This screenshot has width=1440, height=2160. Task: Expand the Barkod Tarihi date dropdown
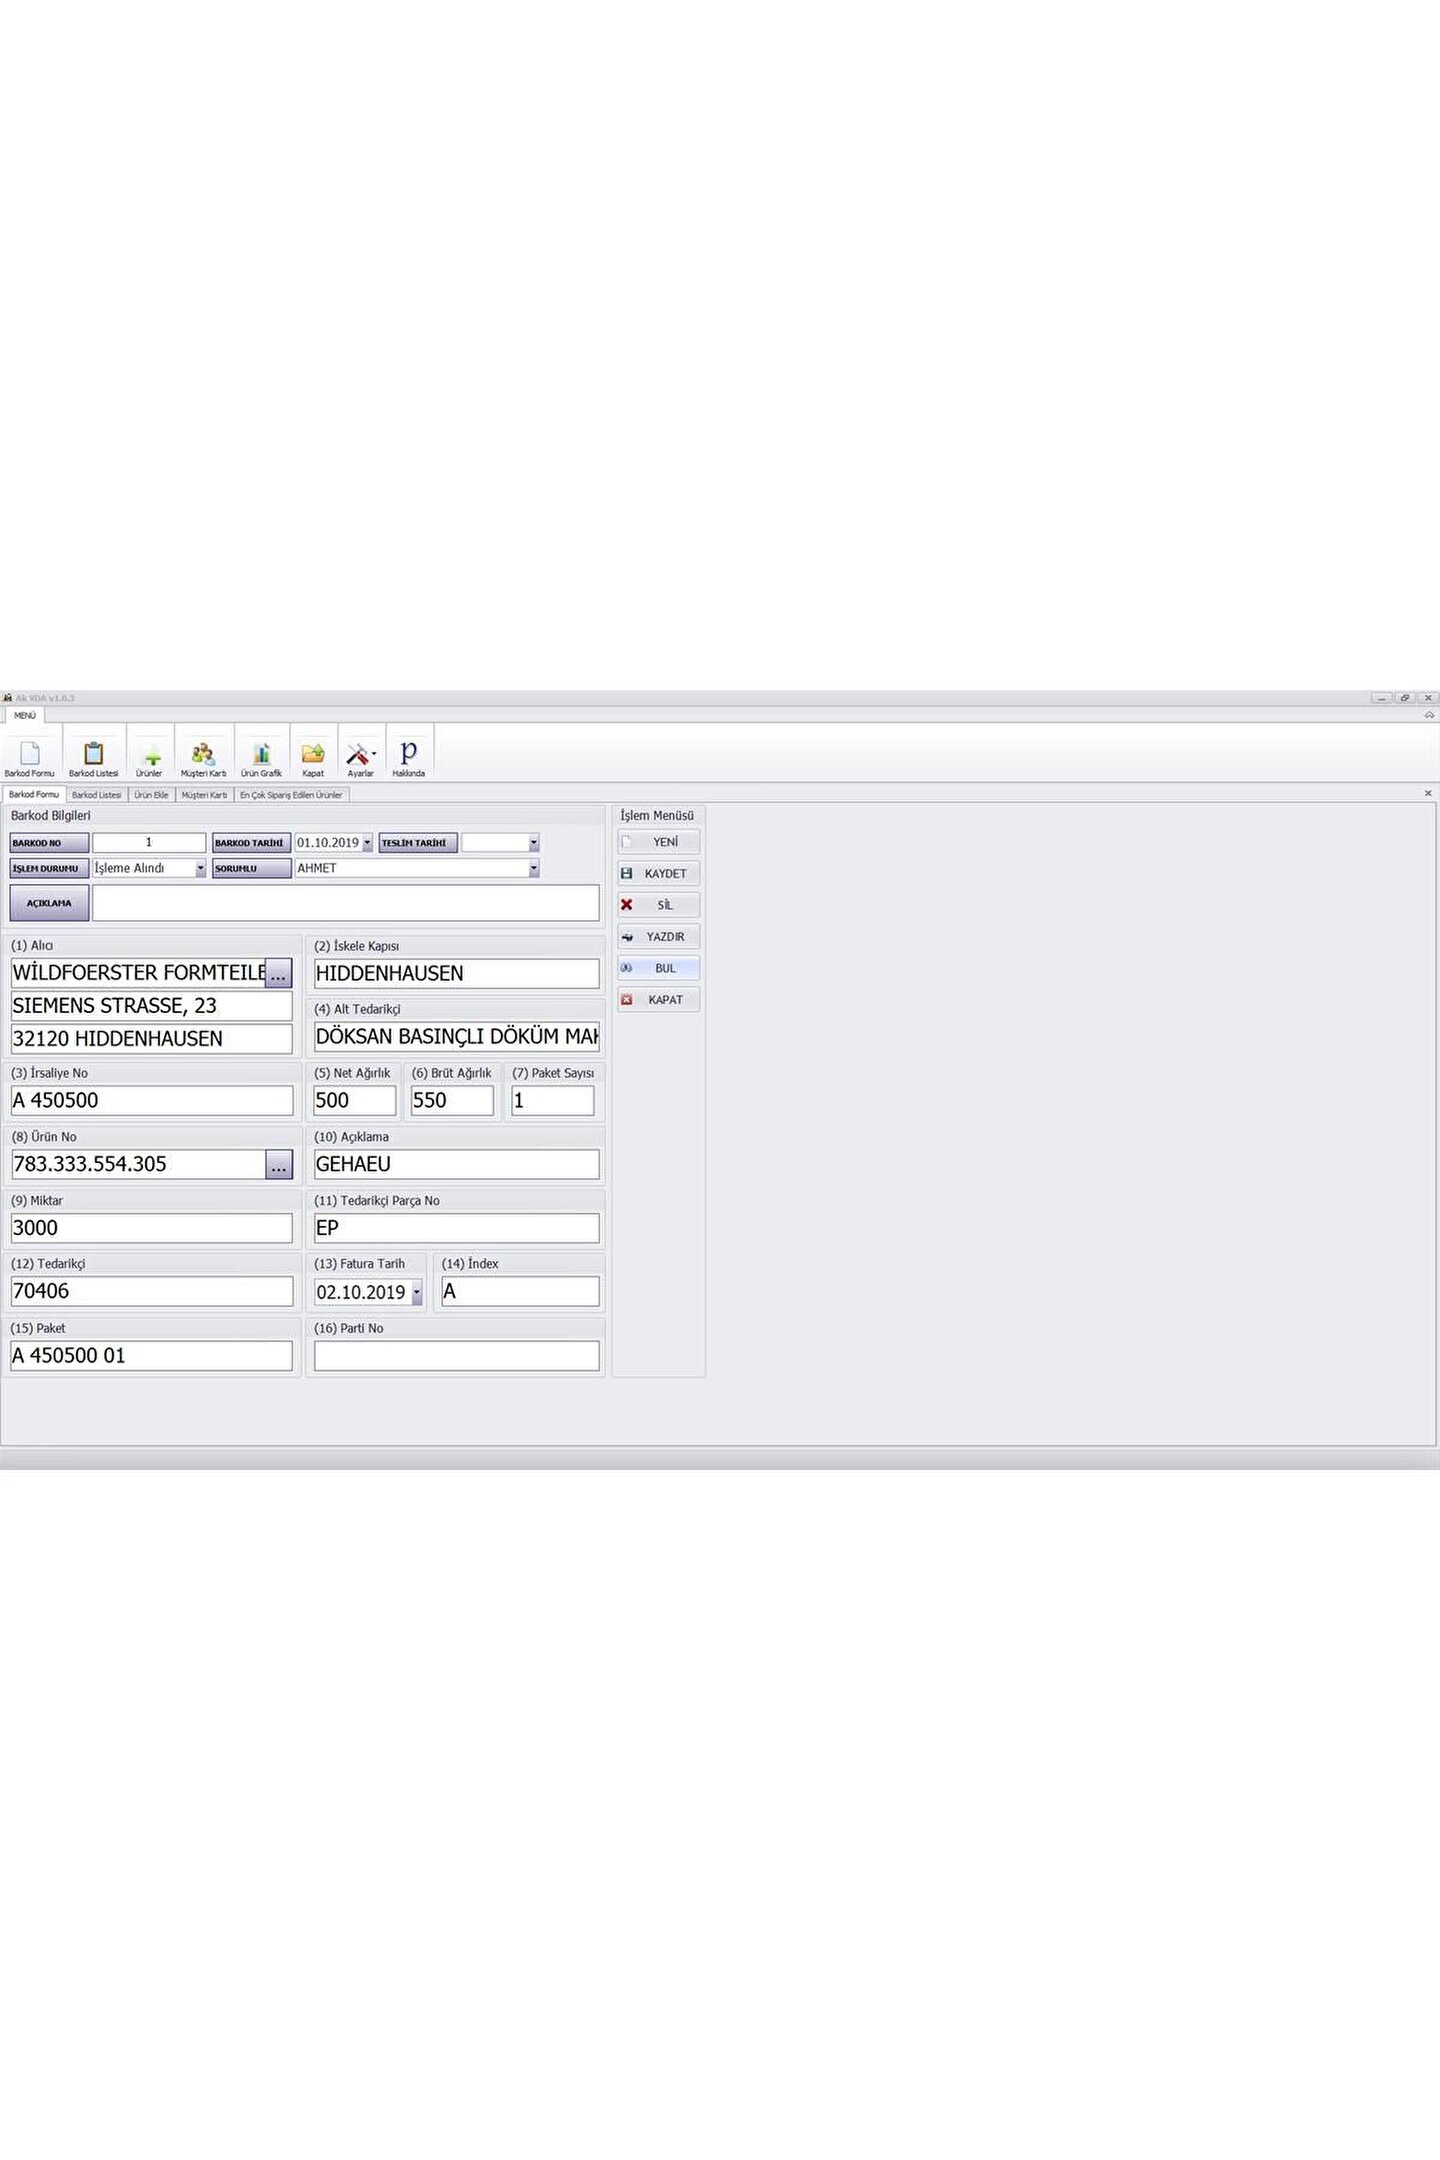pyautogui.click(x=367, y=843)
